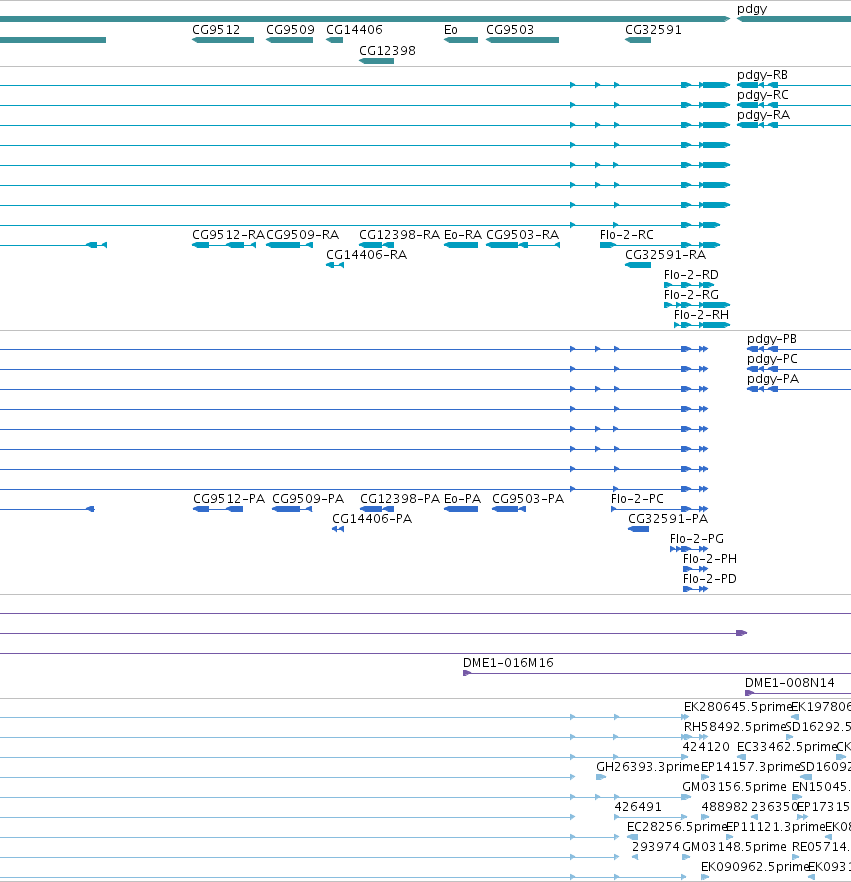
Task: Open the Flo-2-PH protein feature
Action: pos(695,569)
